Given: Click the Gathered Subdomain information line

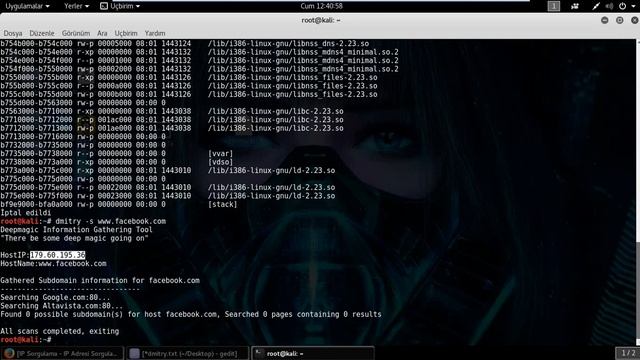Looking at the screenshot, I should (x=100, y=280).
